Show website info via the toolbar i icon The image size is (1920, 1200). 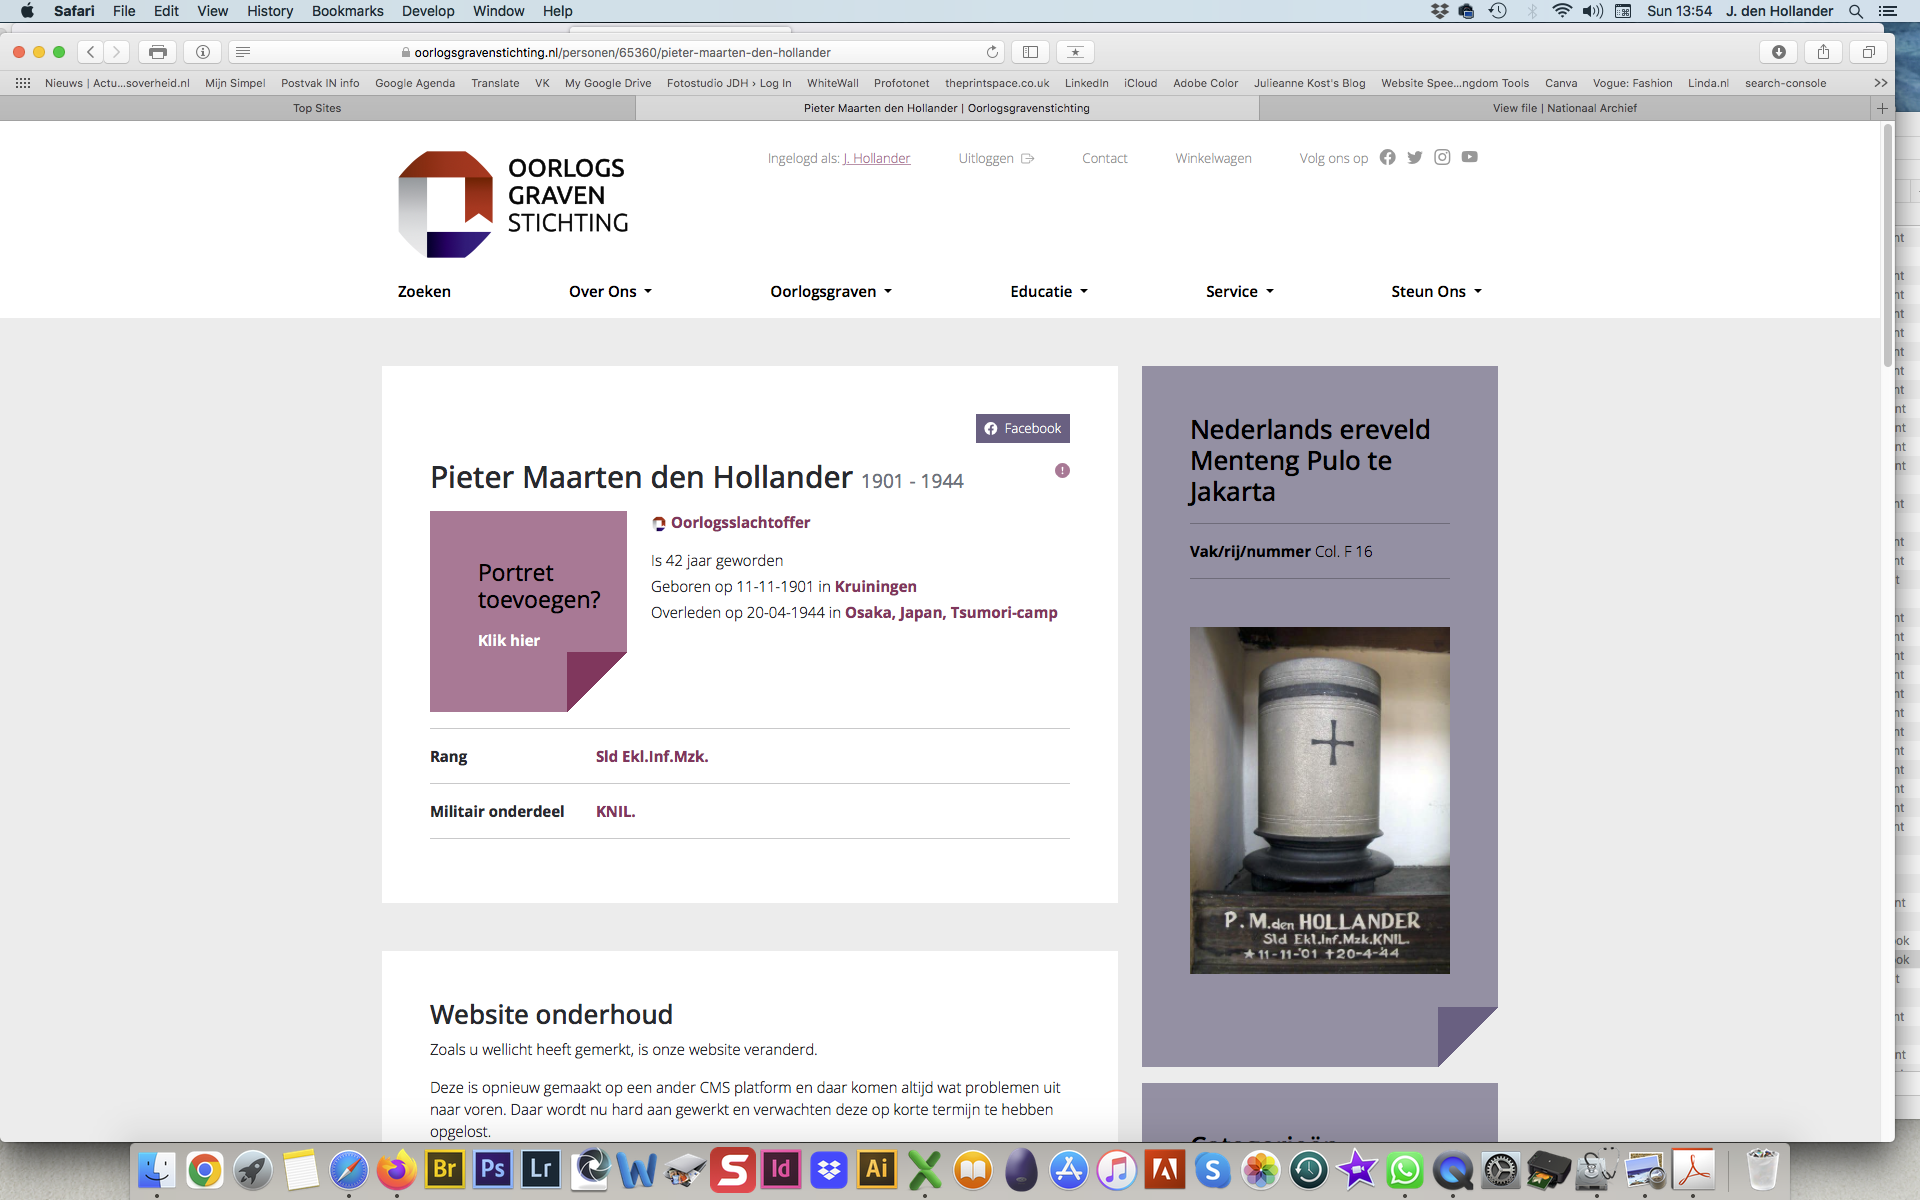[203, 52]
